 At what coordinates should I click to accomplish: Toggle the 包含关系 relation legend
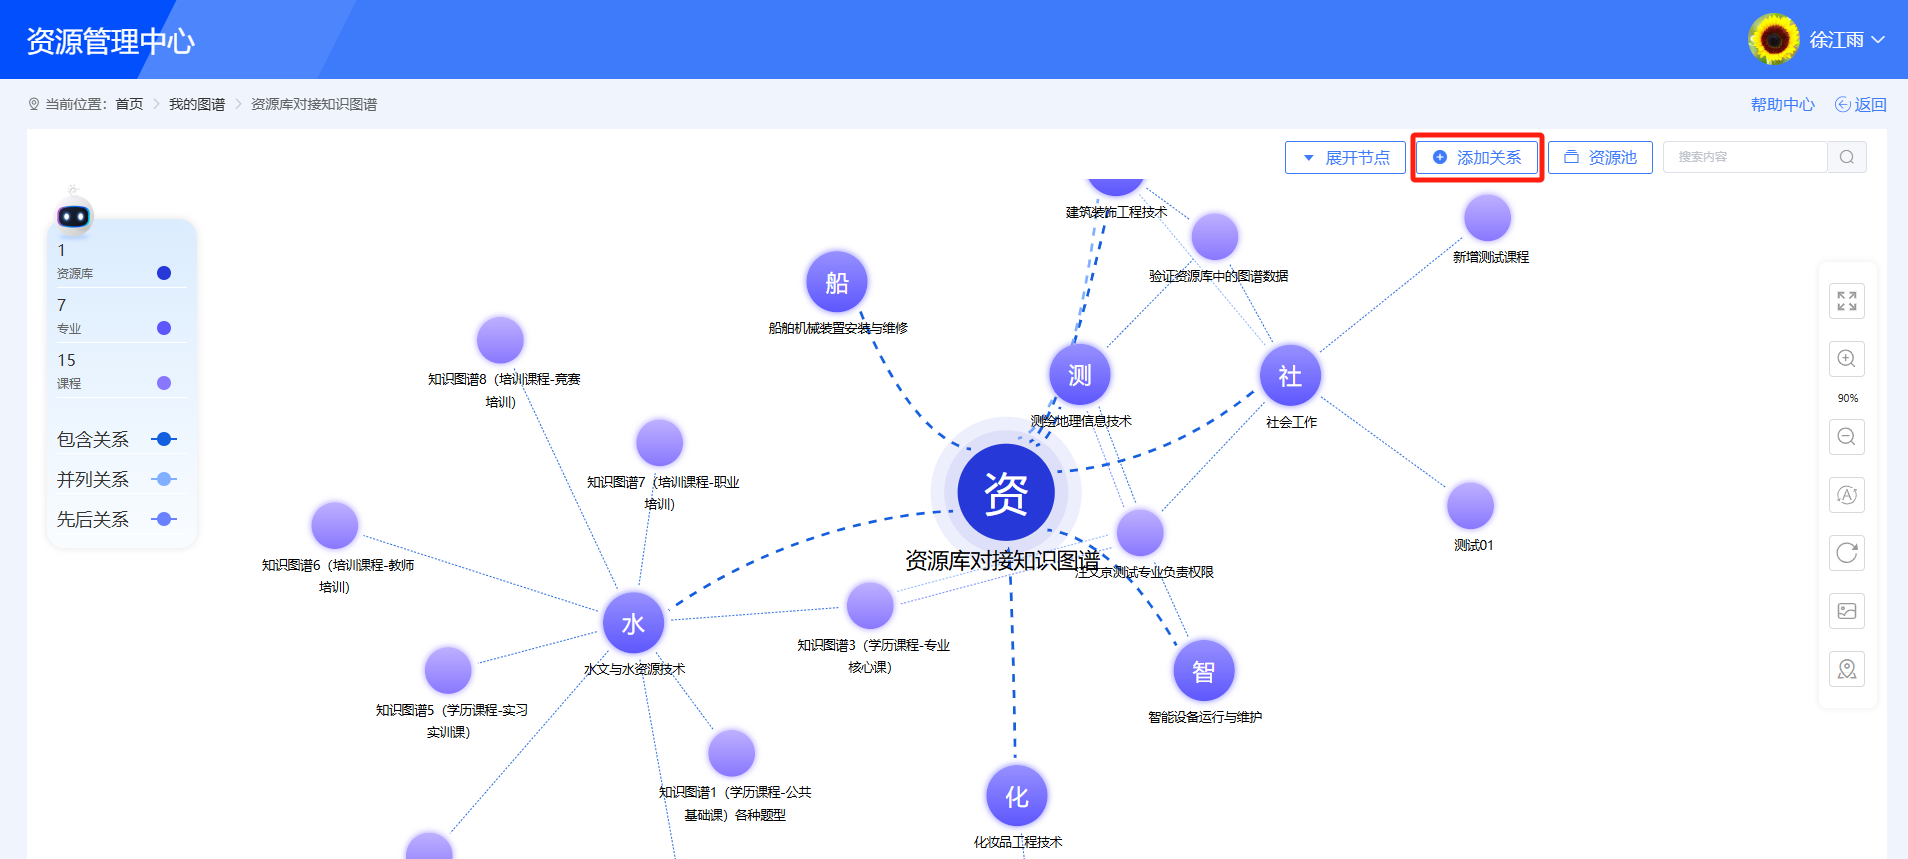coord(164,439)
